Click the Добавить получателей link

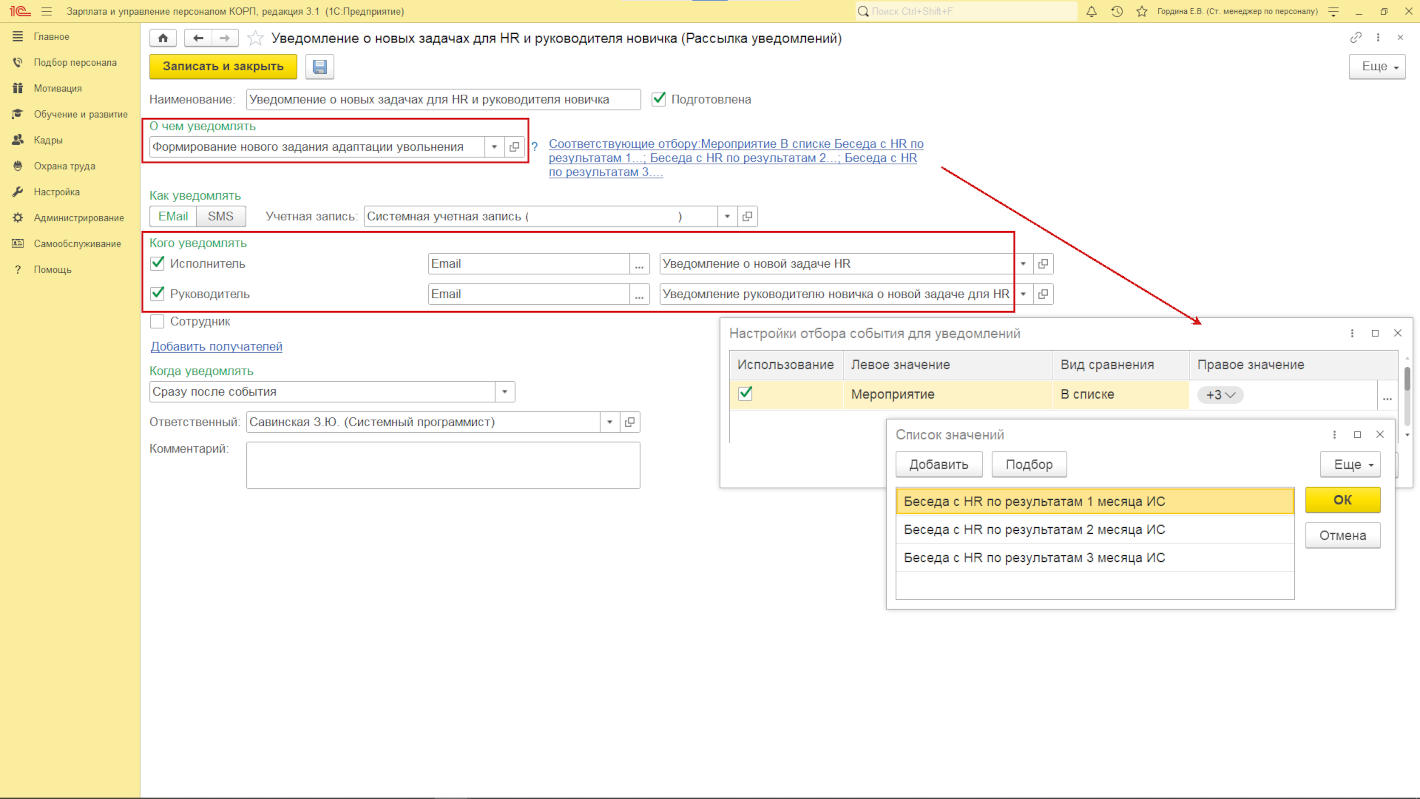click(x=216, y=347)
